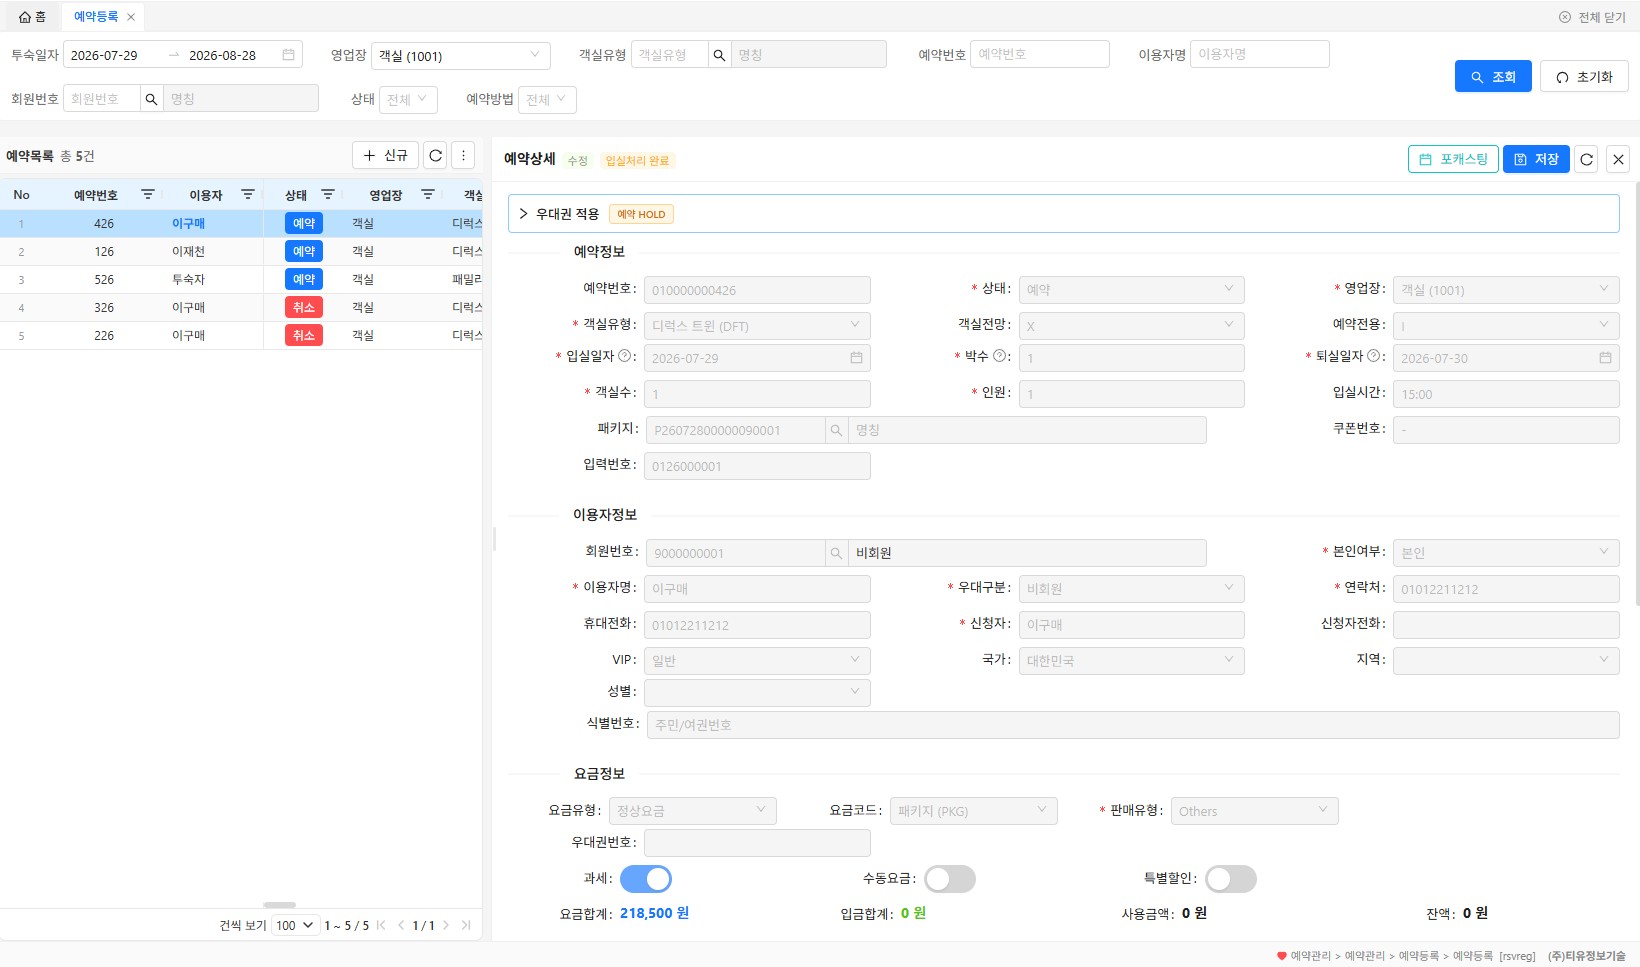Open the 건씩 보기 100 page size dropdown

[296, 925]
